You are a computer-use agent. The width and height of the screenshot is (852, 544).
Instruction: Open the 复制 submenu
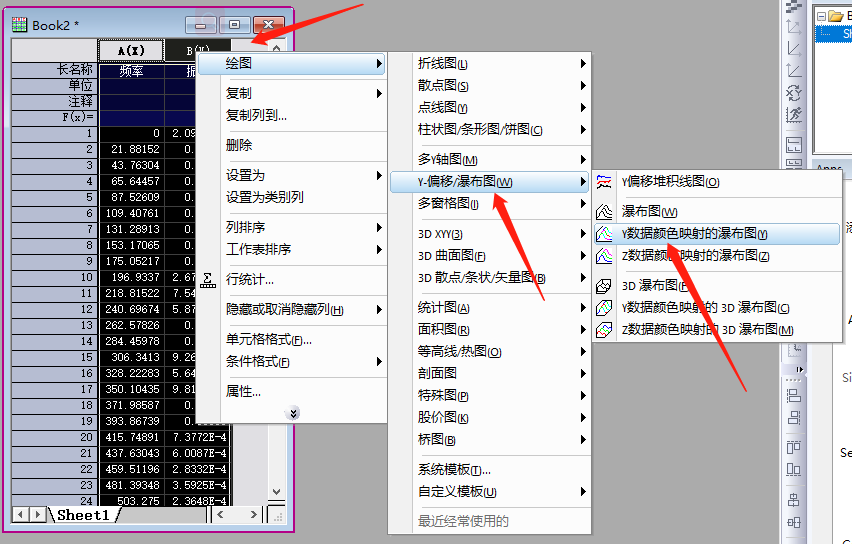pyautogui.click(x=291, y=93)
